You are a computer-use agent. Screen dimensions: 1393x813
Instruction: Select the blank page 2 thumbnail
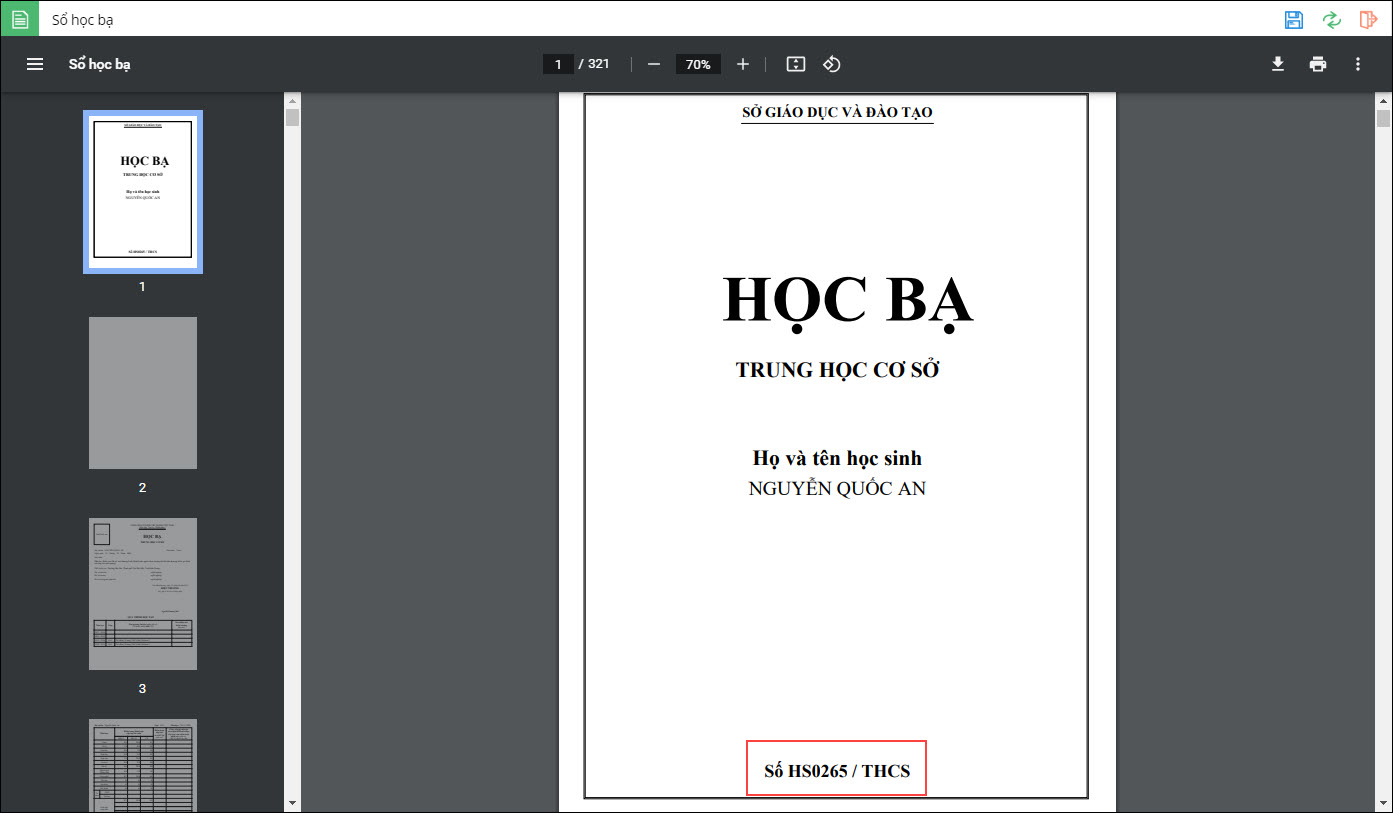coord(142,393)
